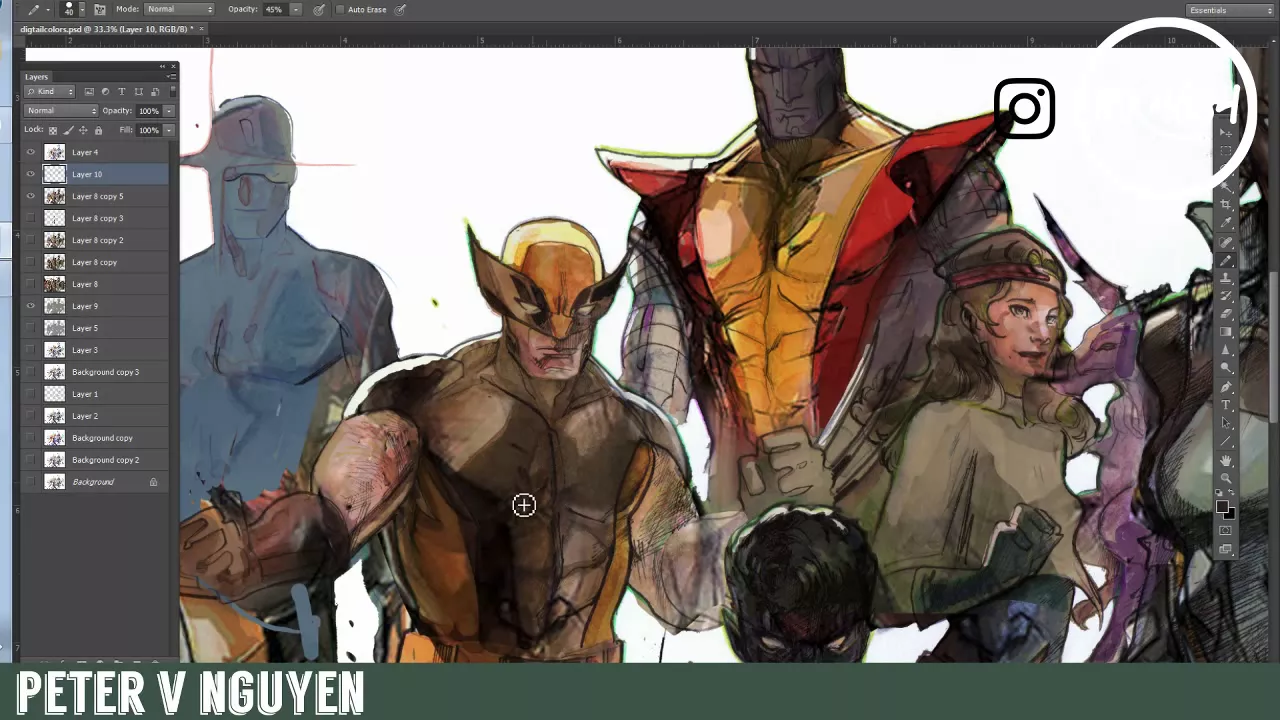Open the layer Opacity slider arrow

point(169,111)
